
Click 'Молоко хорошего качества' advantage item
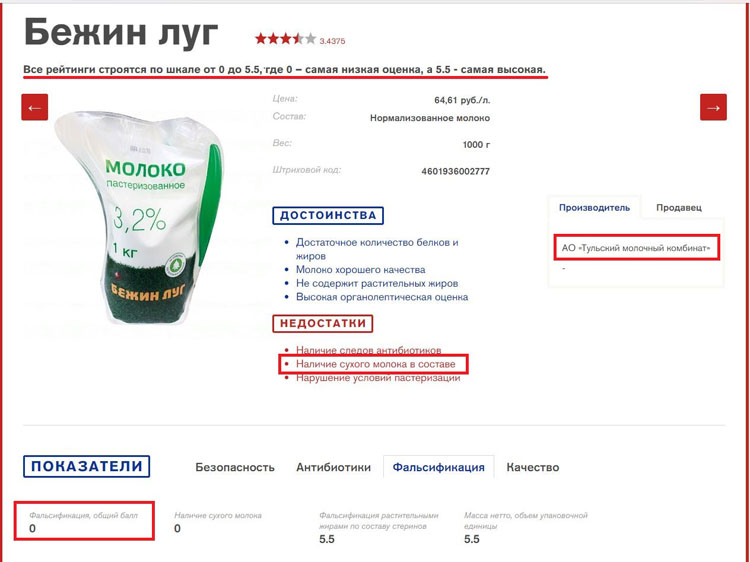[360, 270]
